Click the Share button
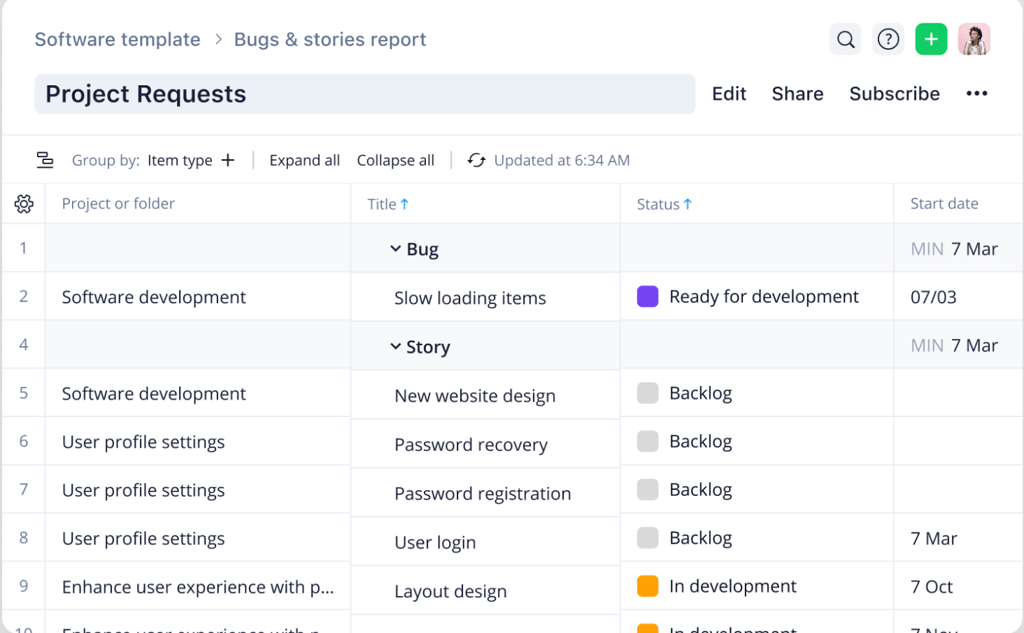This screenshot has width=1024, height=633. tap(797, 93)
